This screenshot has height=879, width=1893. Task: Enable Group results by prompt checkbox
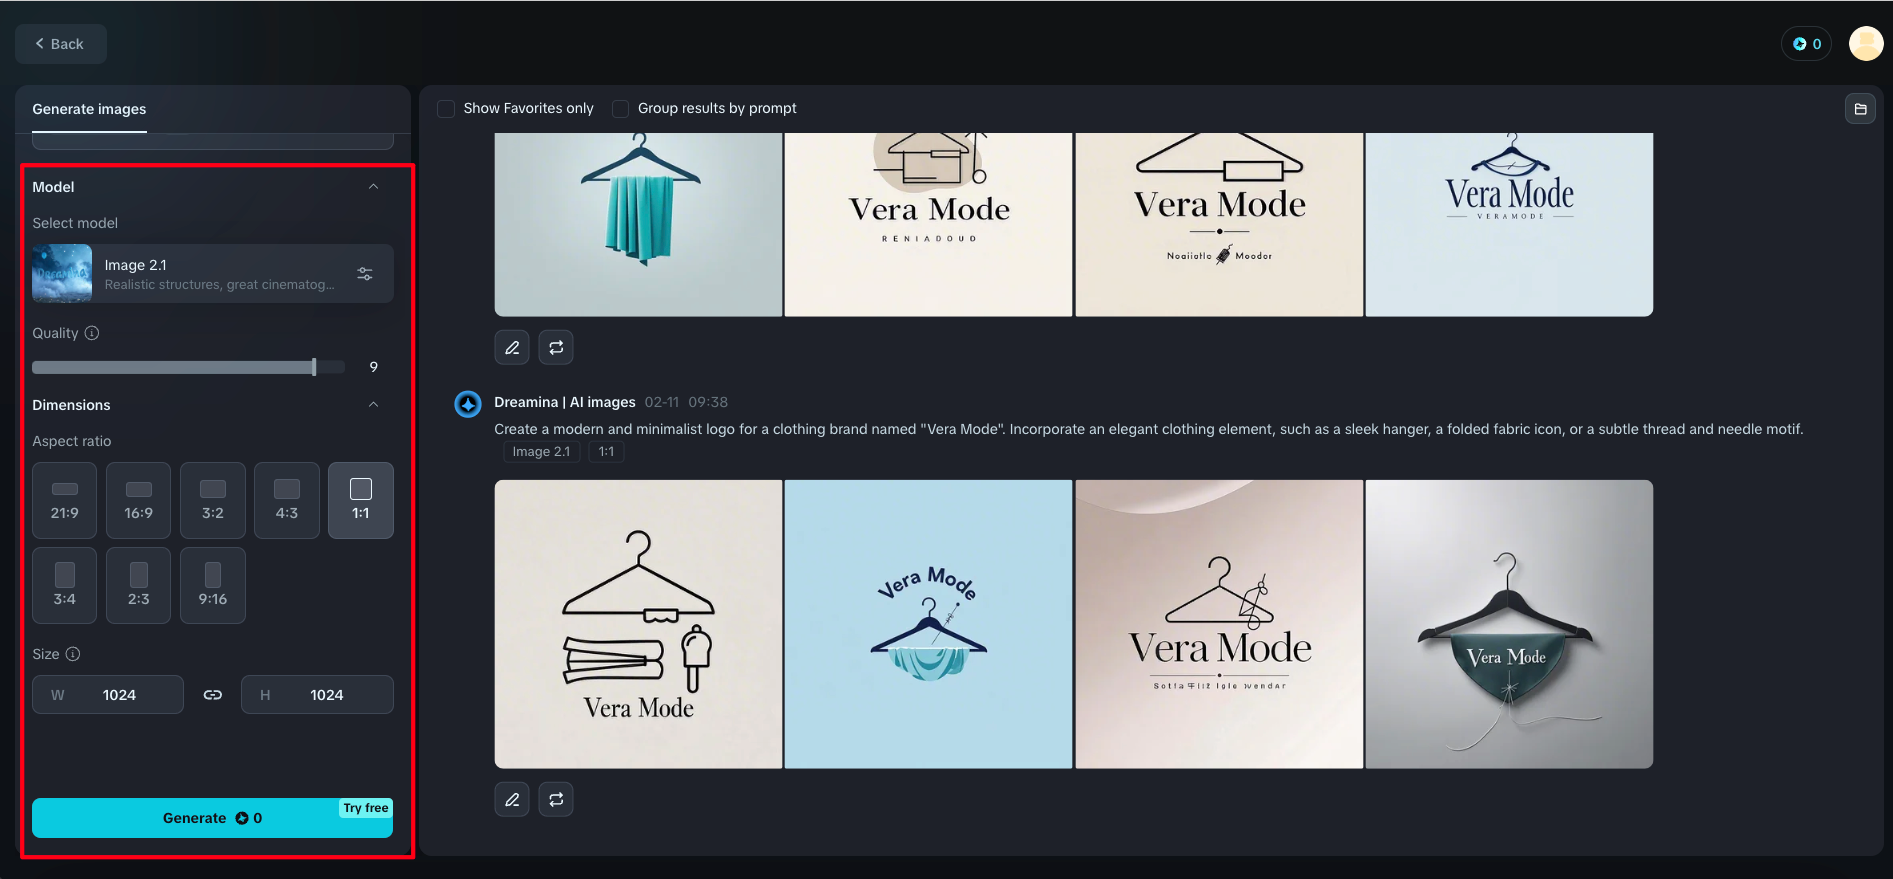coord(621,108)
